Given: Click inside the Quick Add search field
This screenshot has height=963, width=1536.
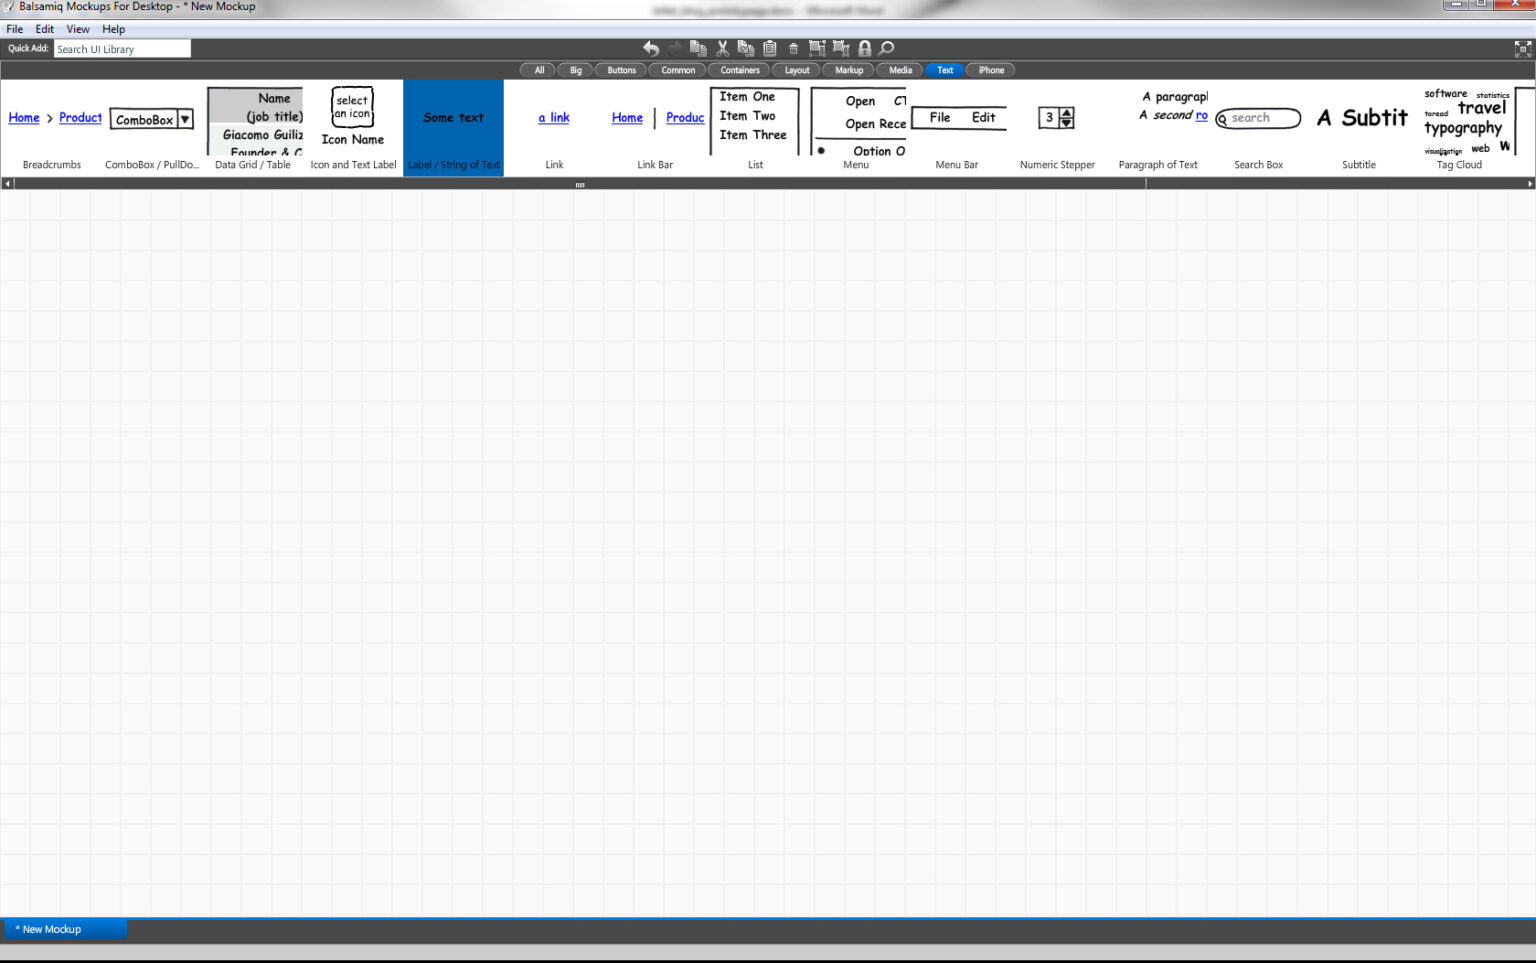Looking at the screenshot, I should [122, 48].
